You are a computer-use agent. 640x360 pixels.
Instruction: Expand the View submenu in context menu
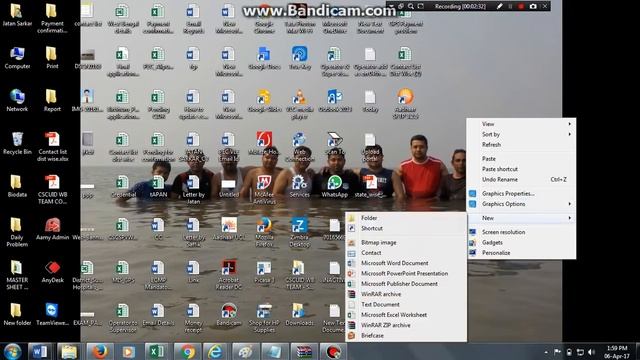521,124
